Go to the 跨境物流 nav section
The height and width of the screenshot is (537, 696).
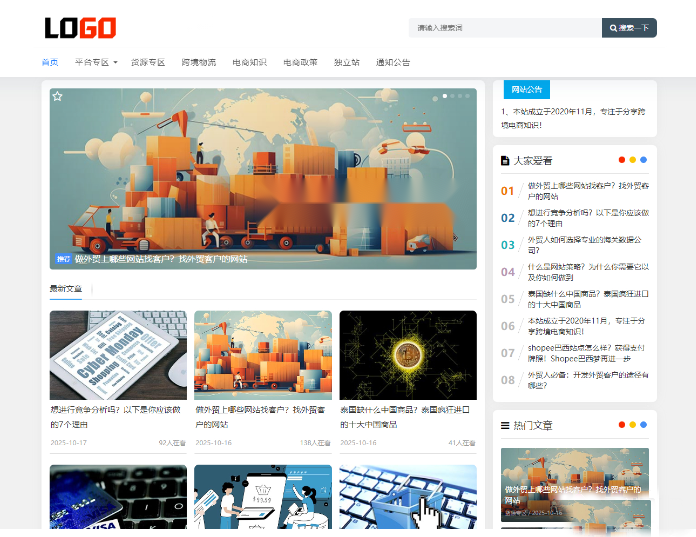pos(198,63)
